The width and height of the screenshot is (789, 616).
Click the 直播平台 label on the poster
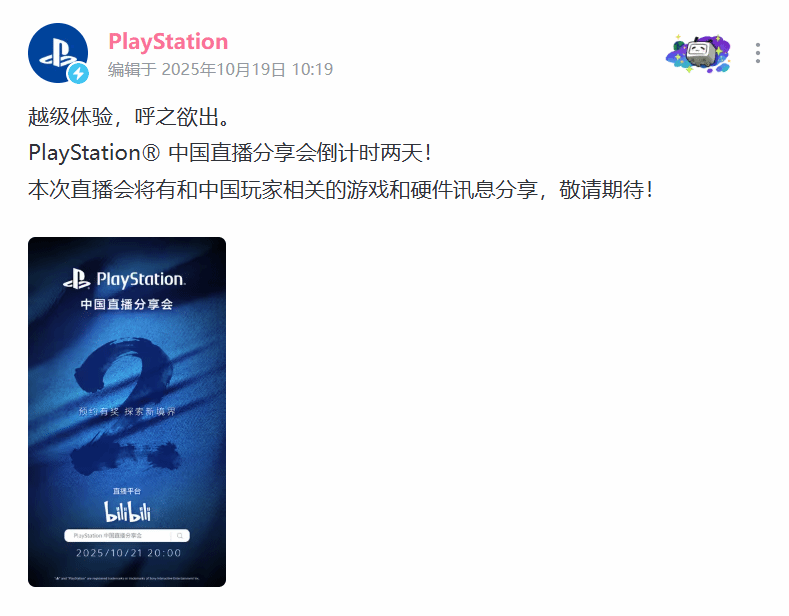point(127,491)
